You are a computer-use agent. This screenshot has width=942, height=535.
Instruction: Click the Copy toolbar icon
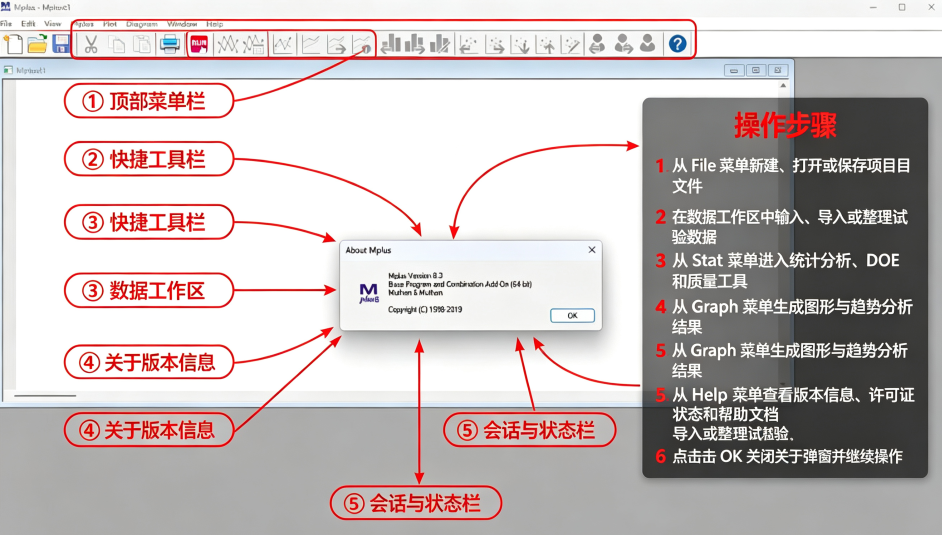pyautogui.click(x=117, y=44)
